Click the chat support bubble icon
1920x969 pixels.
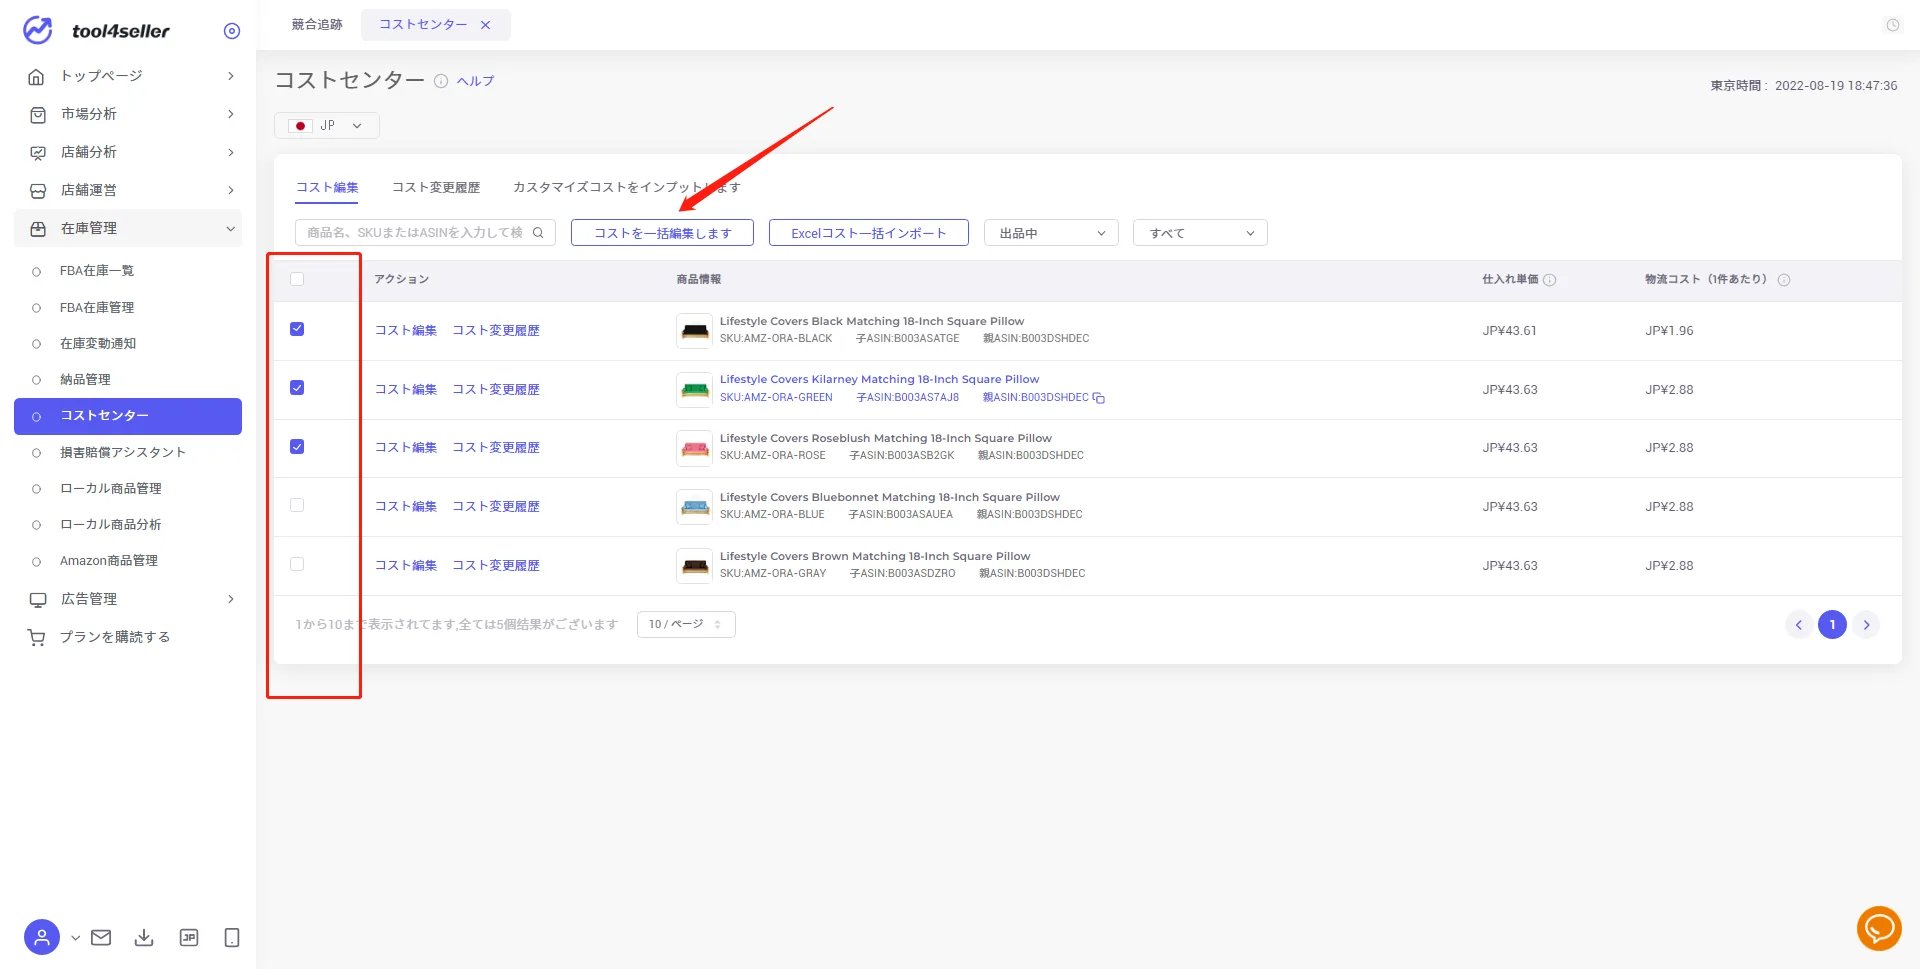(1878, 929)
